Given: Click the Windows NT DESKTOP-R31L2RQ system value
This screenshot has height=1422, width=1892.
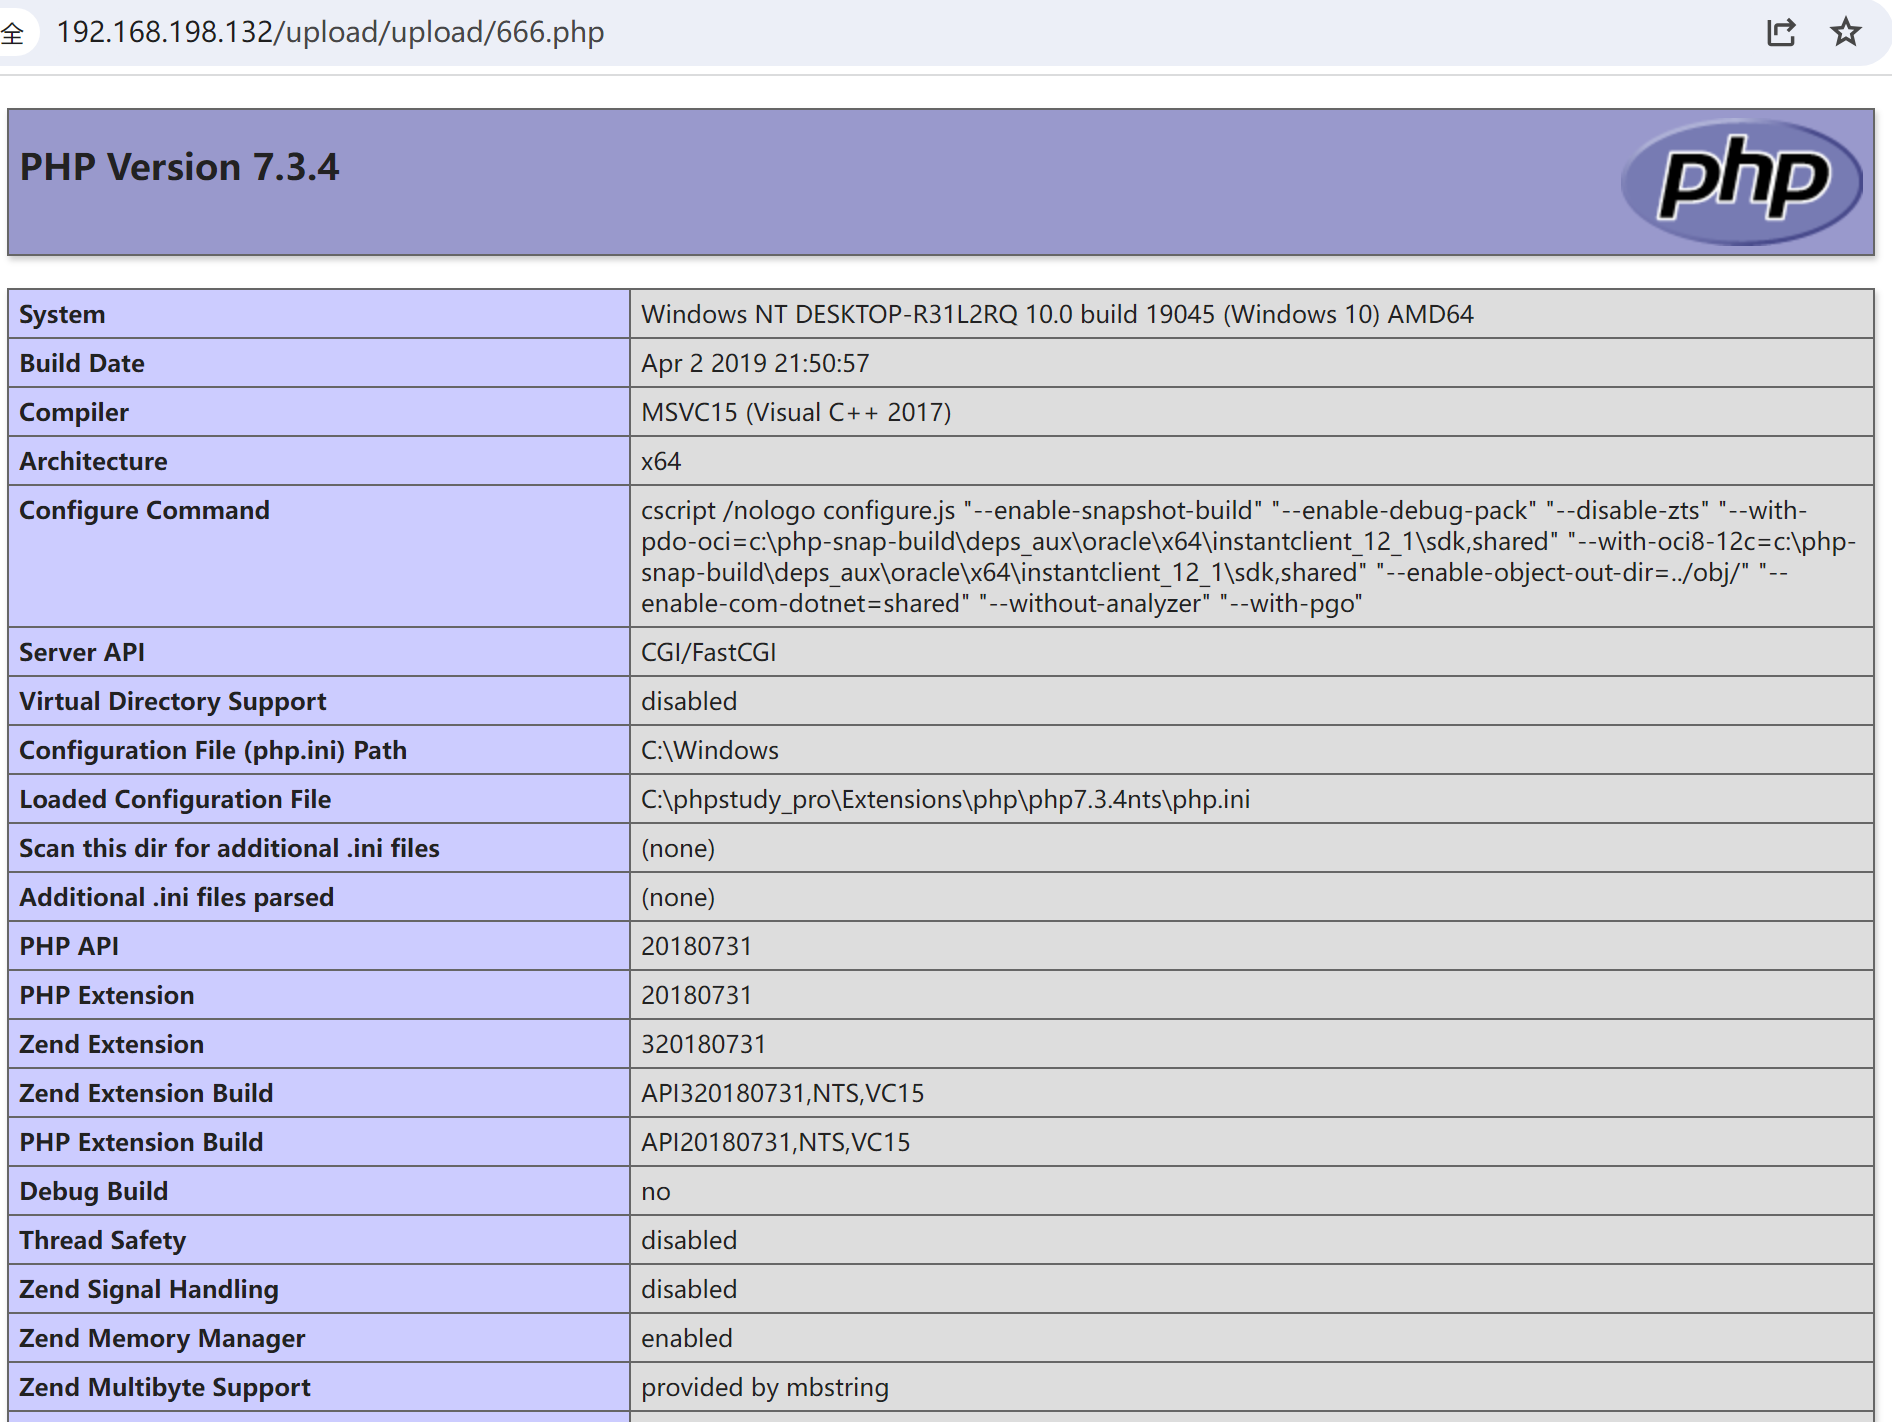Looking at the screenshot, I should coord(1057,314).
